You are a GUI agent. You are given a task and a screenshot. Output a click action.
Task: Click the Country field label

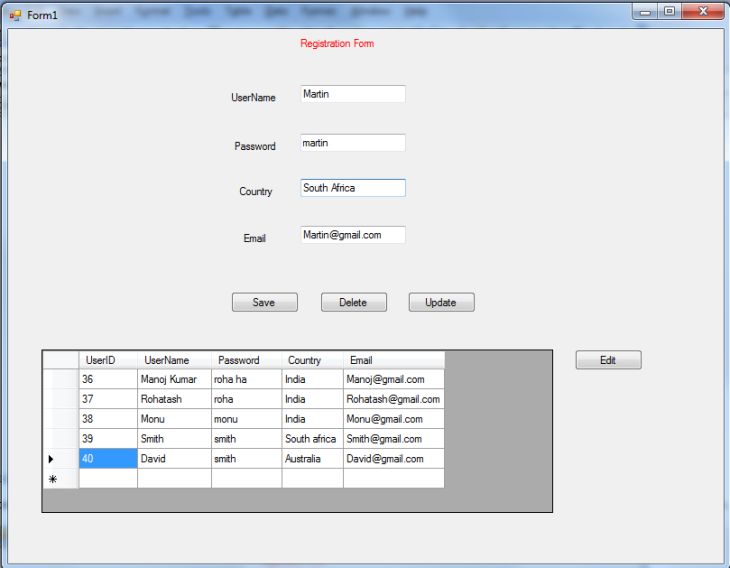tap(256, 191)
